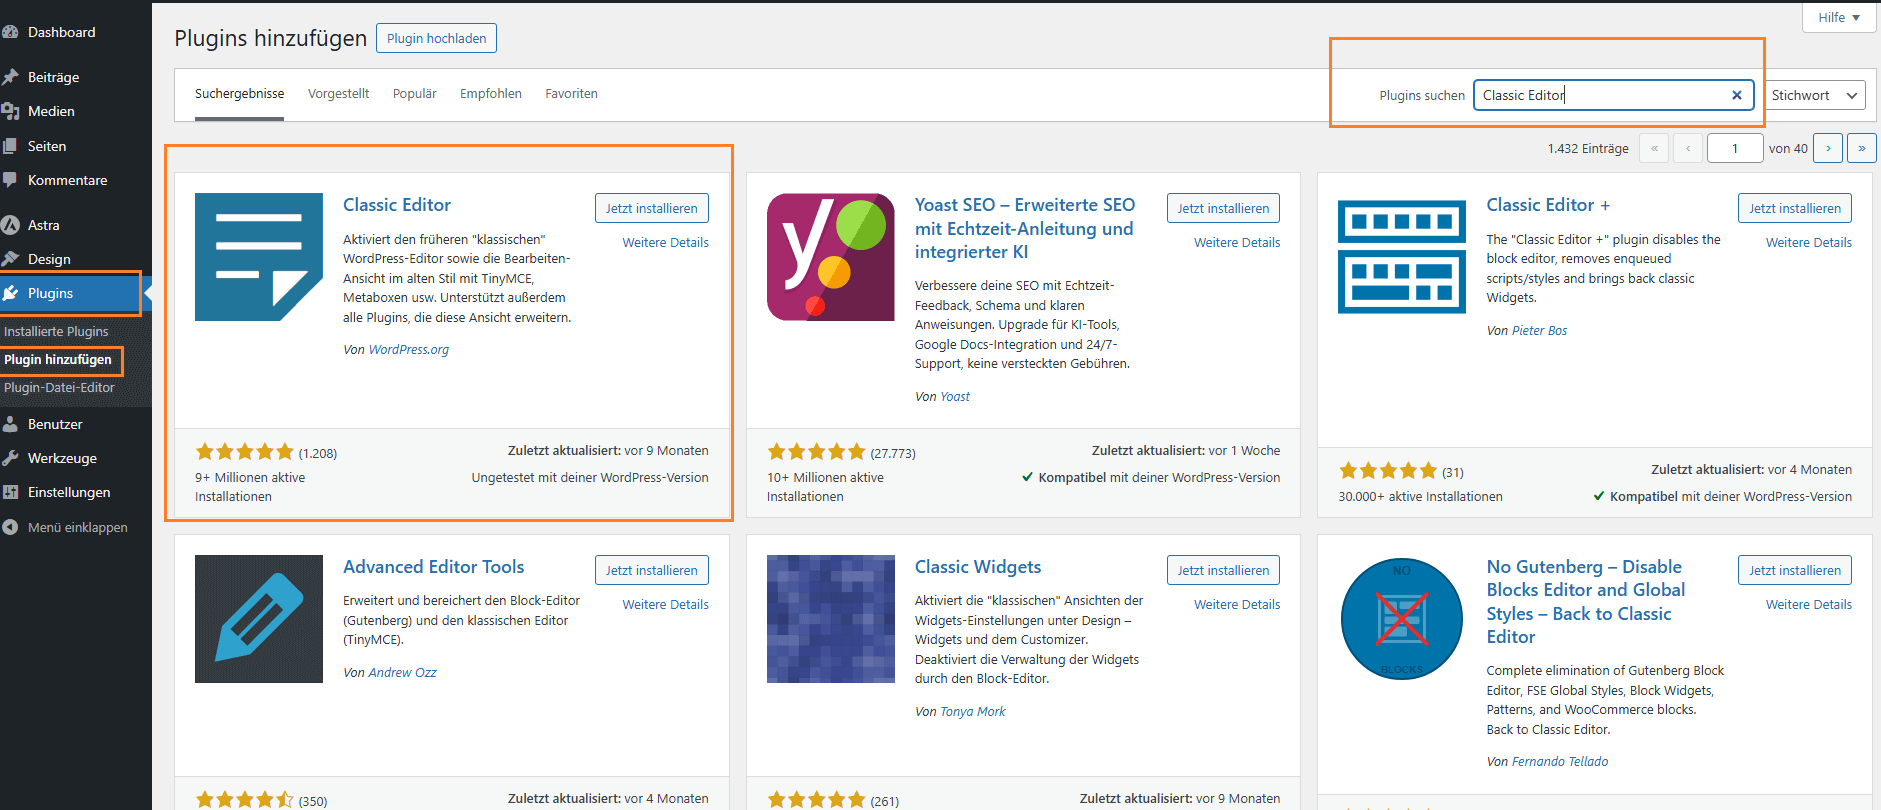Image resolution: width=1881 pixels, height=810 pixels.
Task: Open the Pieter Bos author link
Action: pos(1539,330)
